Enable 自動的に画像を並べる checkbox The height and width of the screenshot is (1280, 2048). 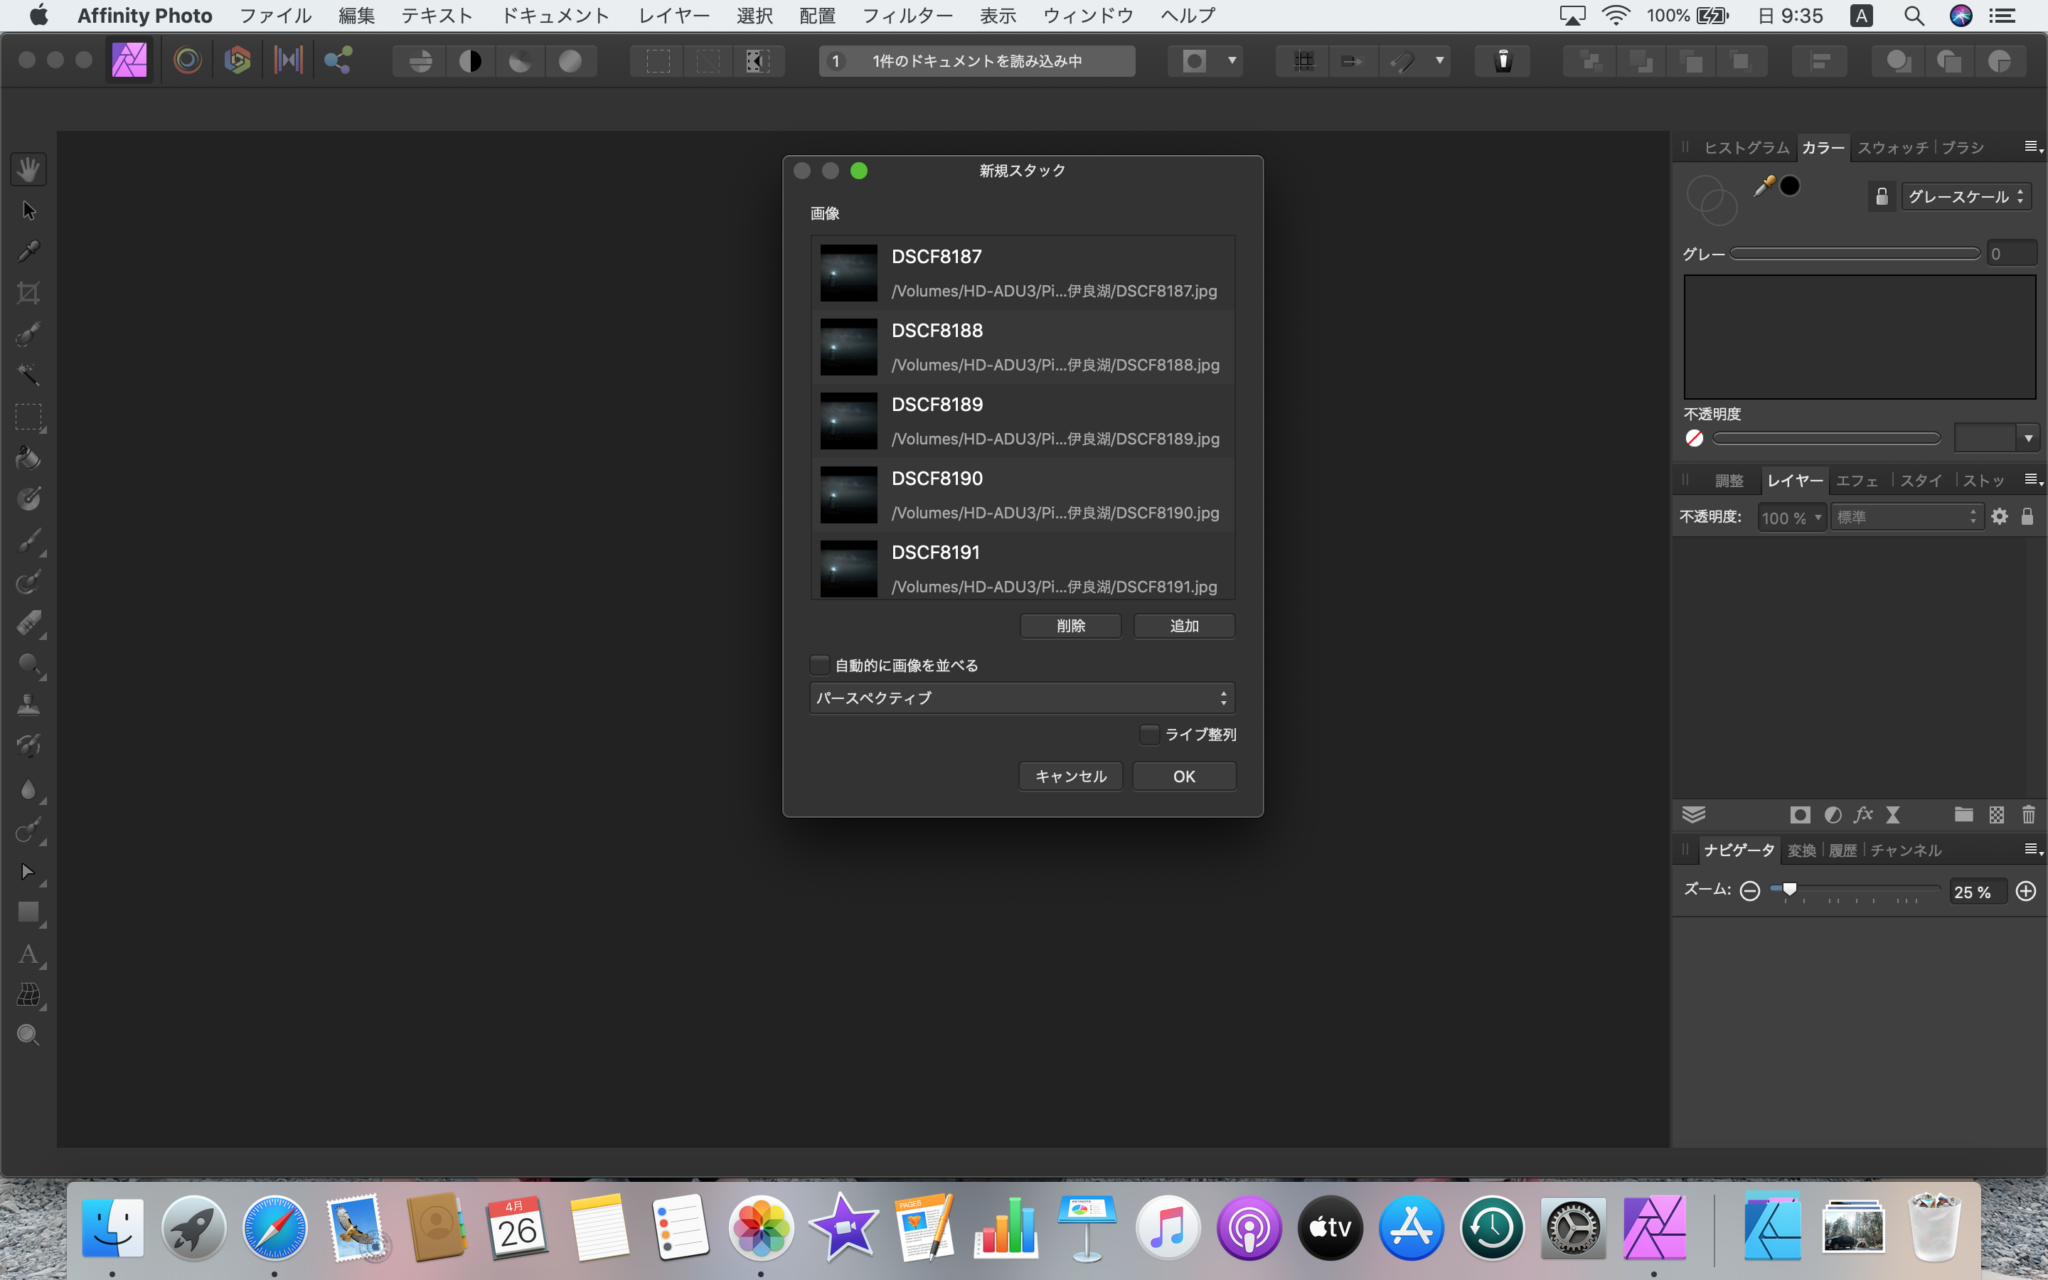click(x=820, y=665)
